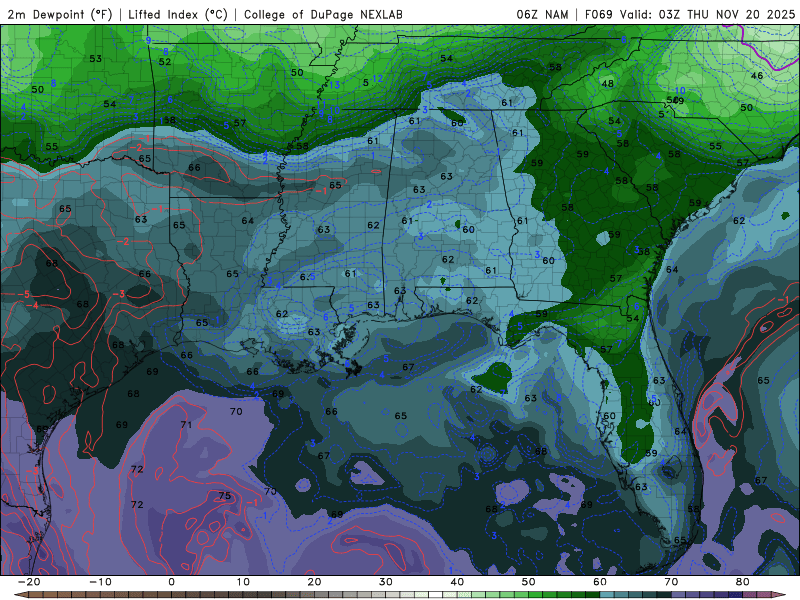Viewport: 800px width, 600px height.
Task: Click the '2m Dewpoint (°F)' title text
Action: [x=60, y=14]
